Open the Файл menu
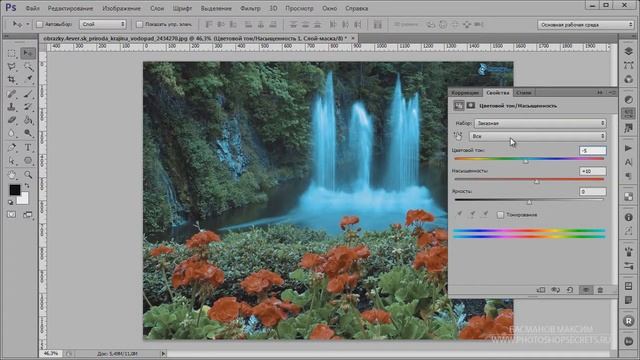Image resolution: width=640 pixels, height=360 pixels. point(32,8)
